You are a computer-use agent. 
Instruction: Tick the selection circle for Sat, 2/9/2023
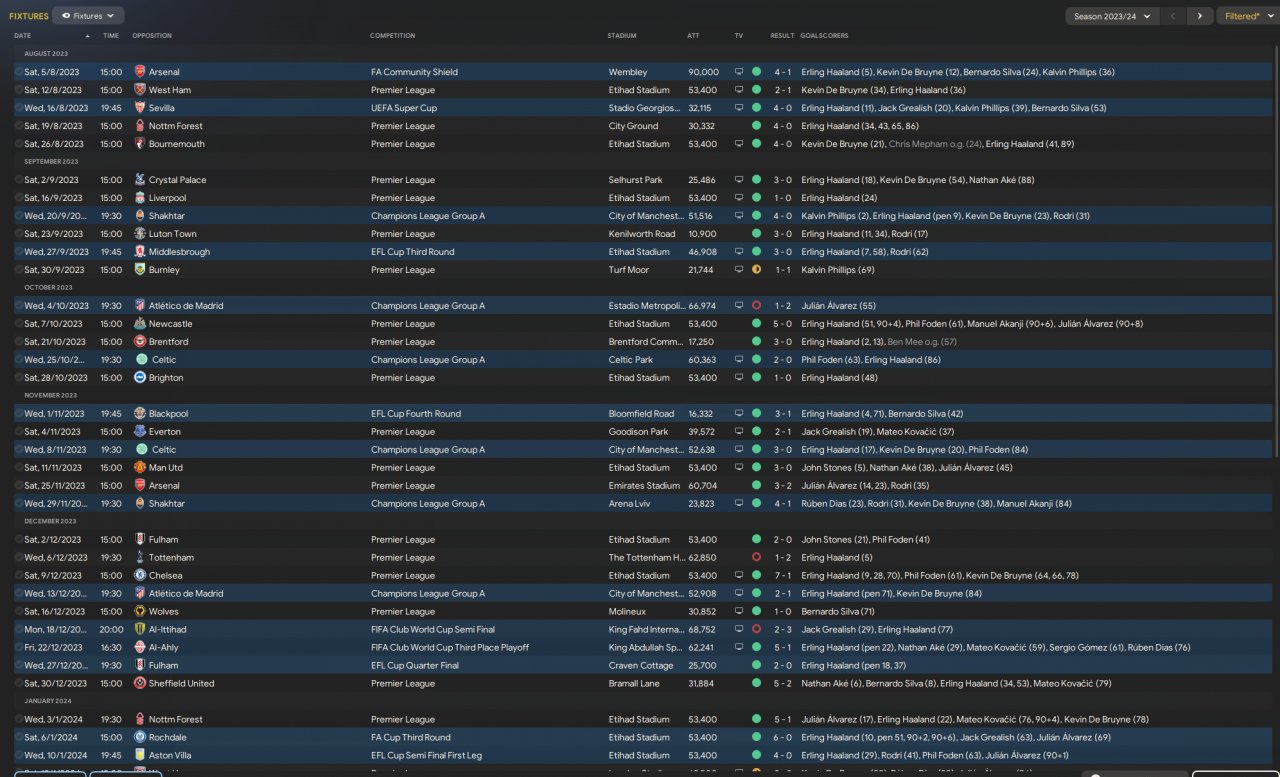pyautogui.click(x=18, y=180)
